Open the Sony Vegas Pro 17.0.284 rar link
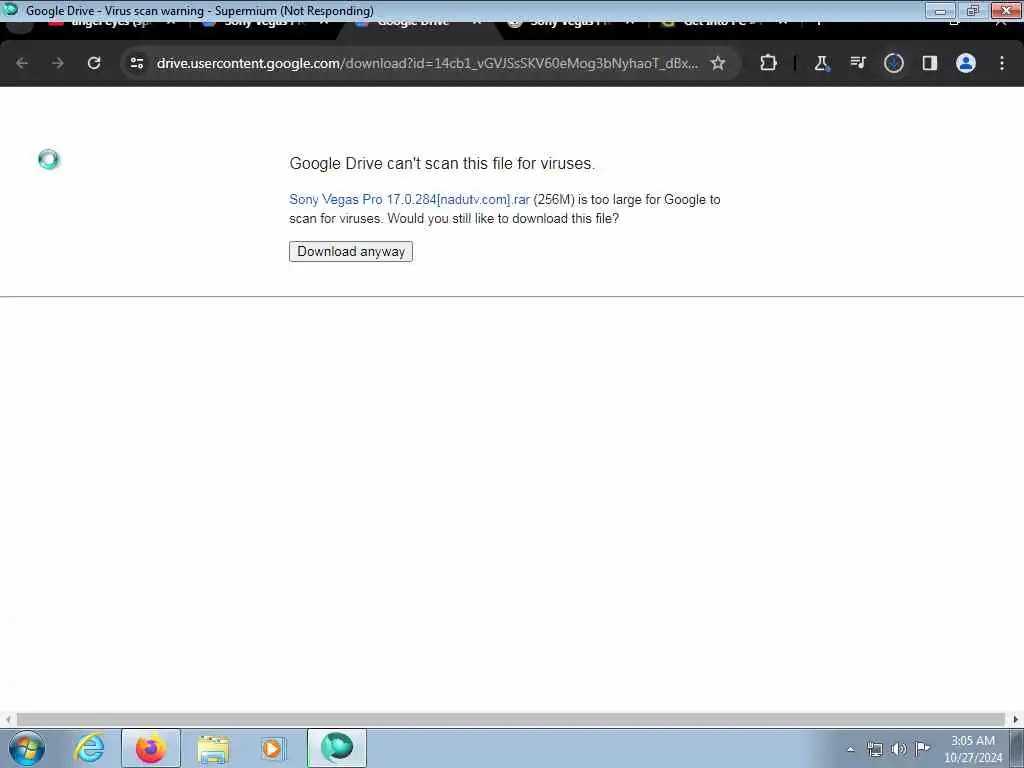1024x768 pixels. click(x=409, y=199)
